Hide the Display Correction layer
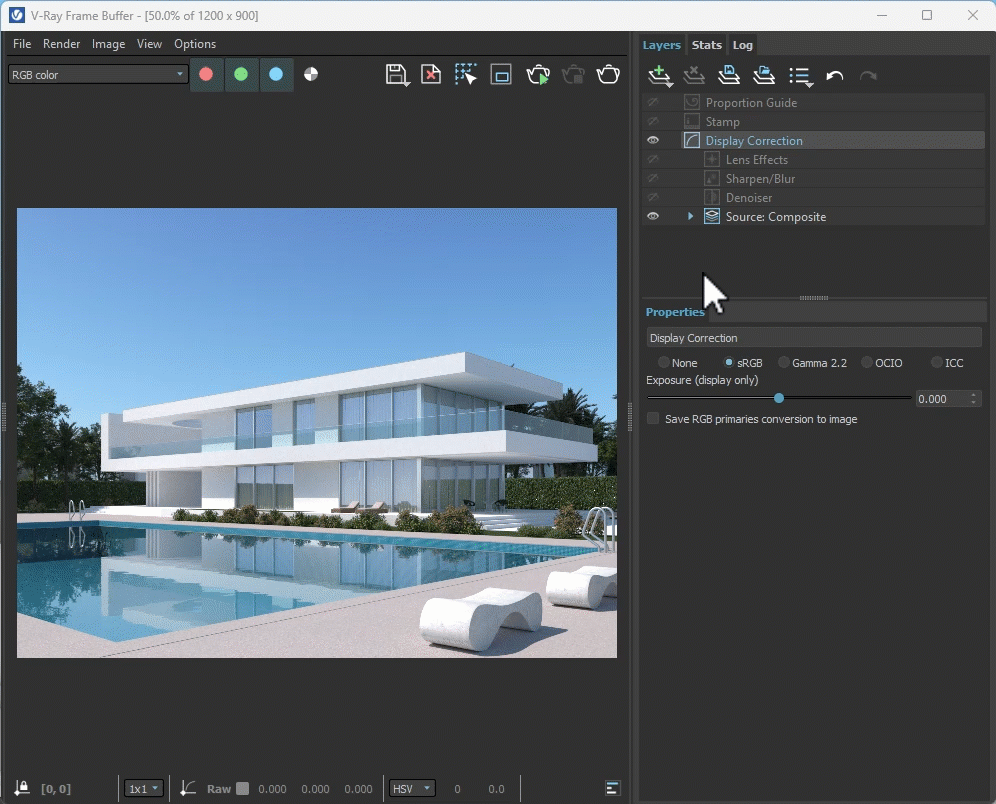The height and width of the screenshot is (804, 996). [653, 140]
